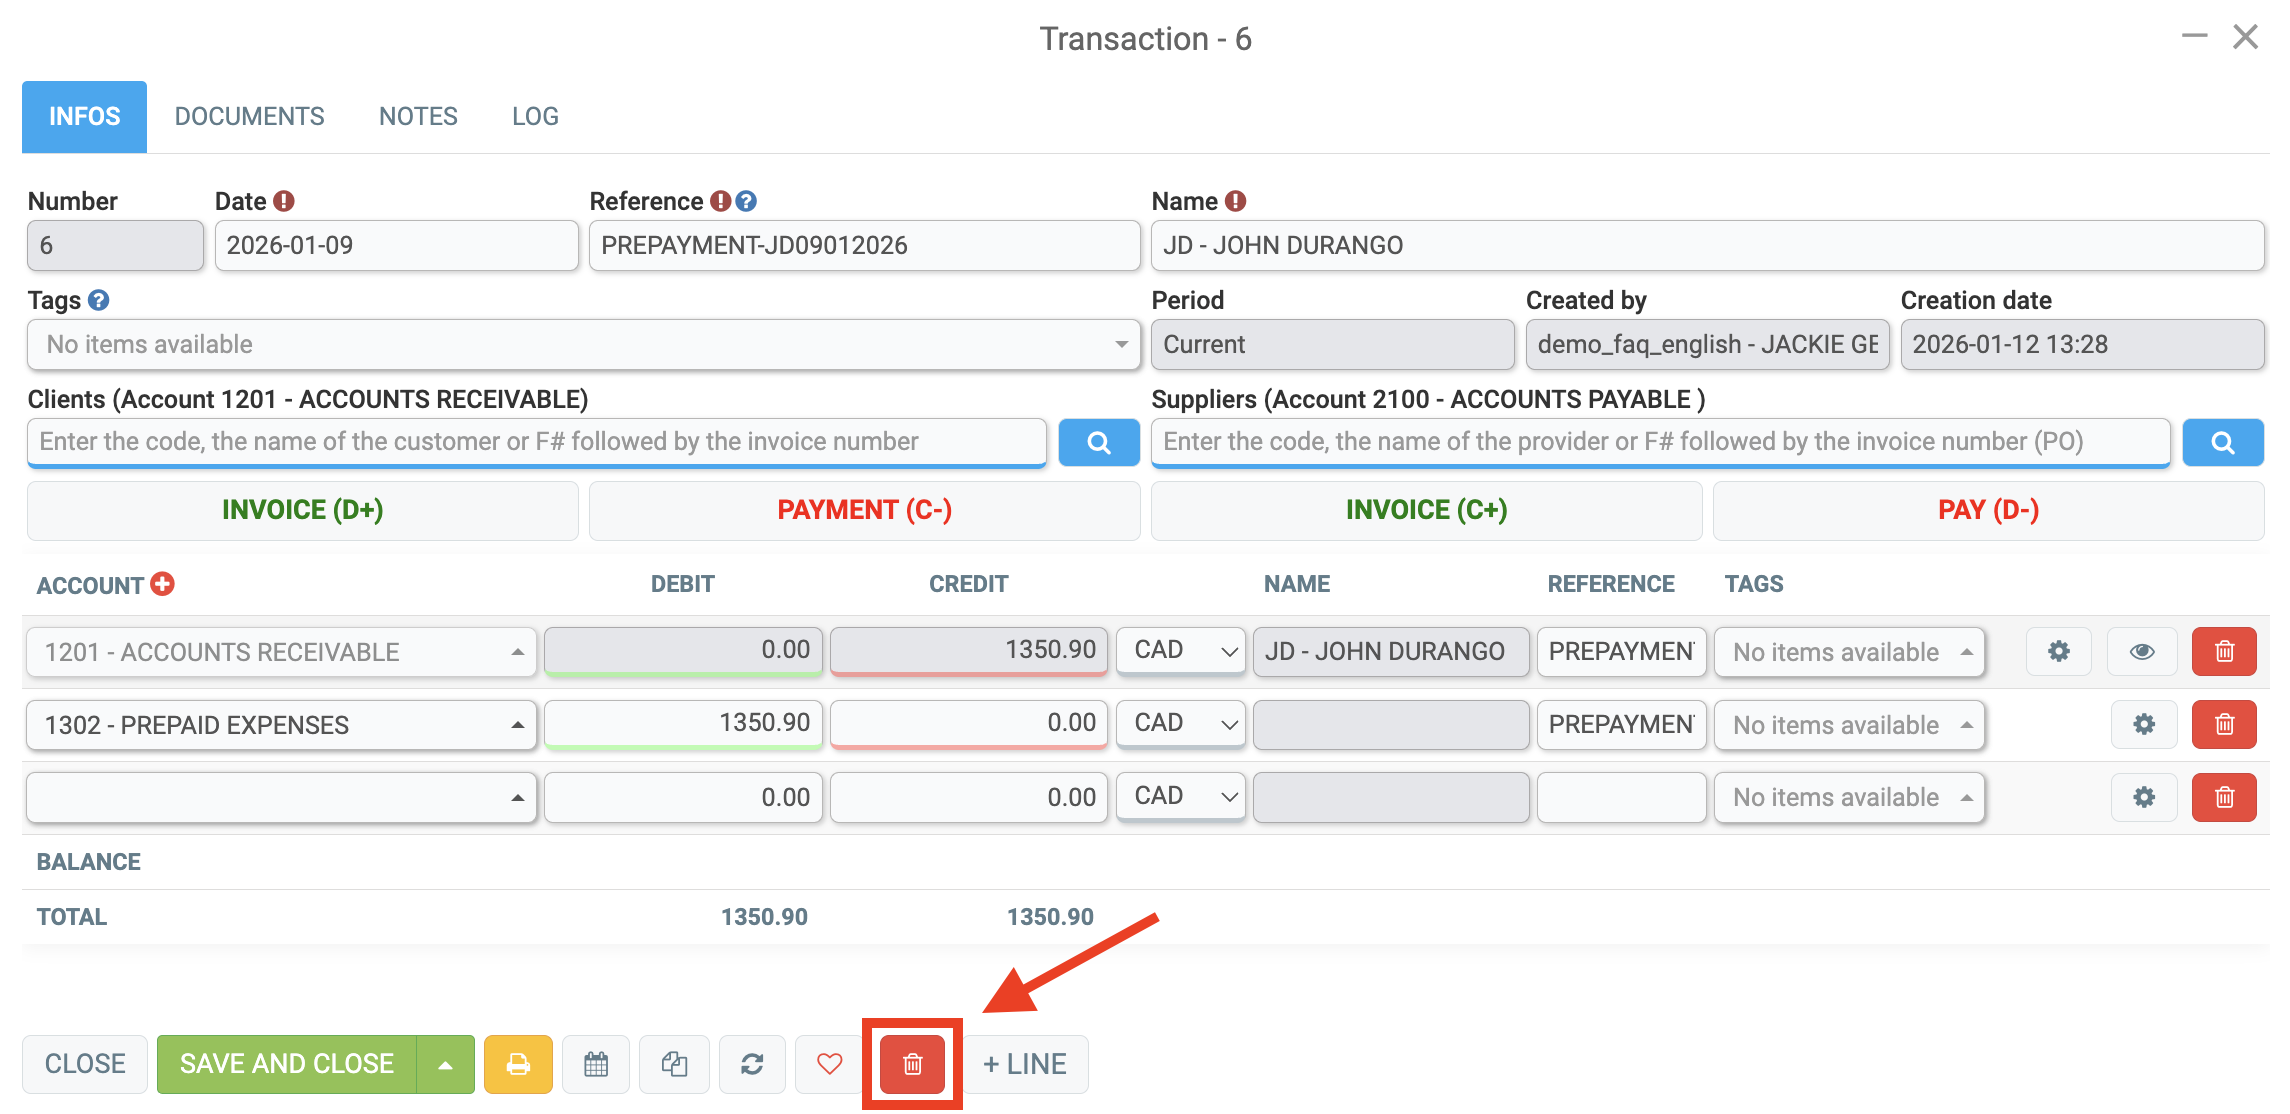Switch to the DOCUMENTS tab
This screenshot has width=2290, height=1114.
point(249,117)
